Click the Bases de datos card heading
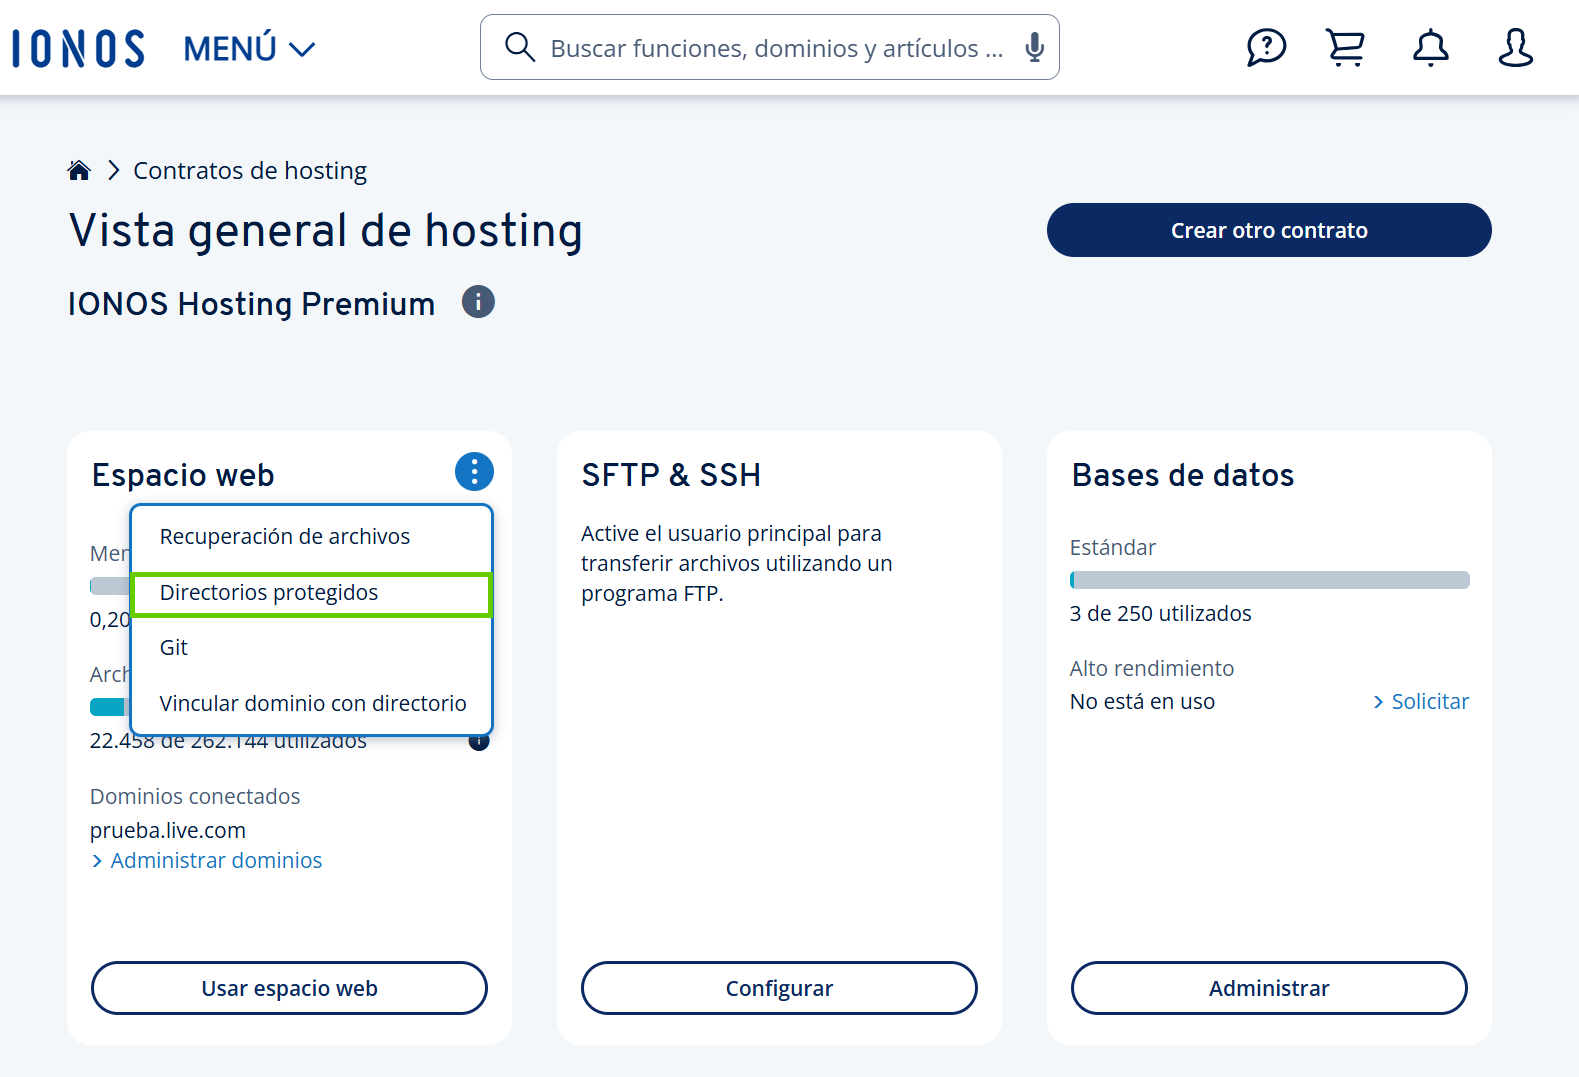The height and width of the screenshot is (1077, 1579). tap(1183, 475)
